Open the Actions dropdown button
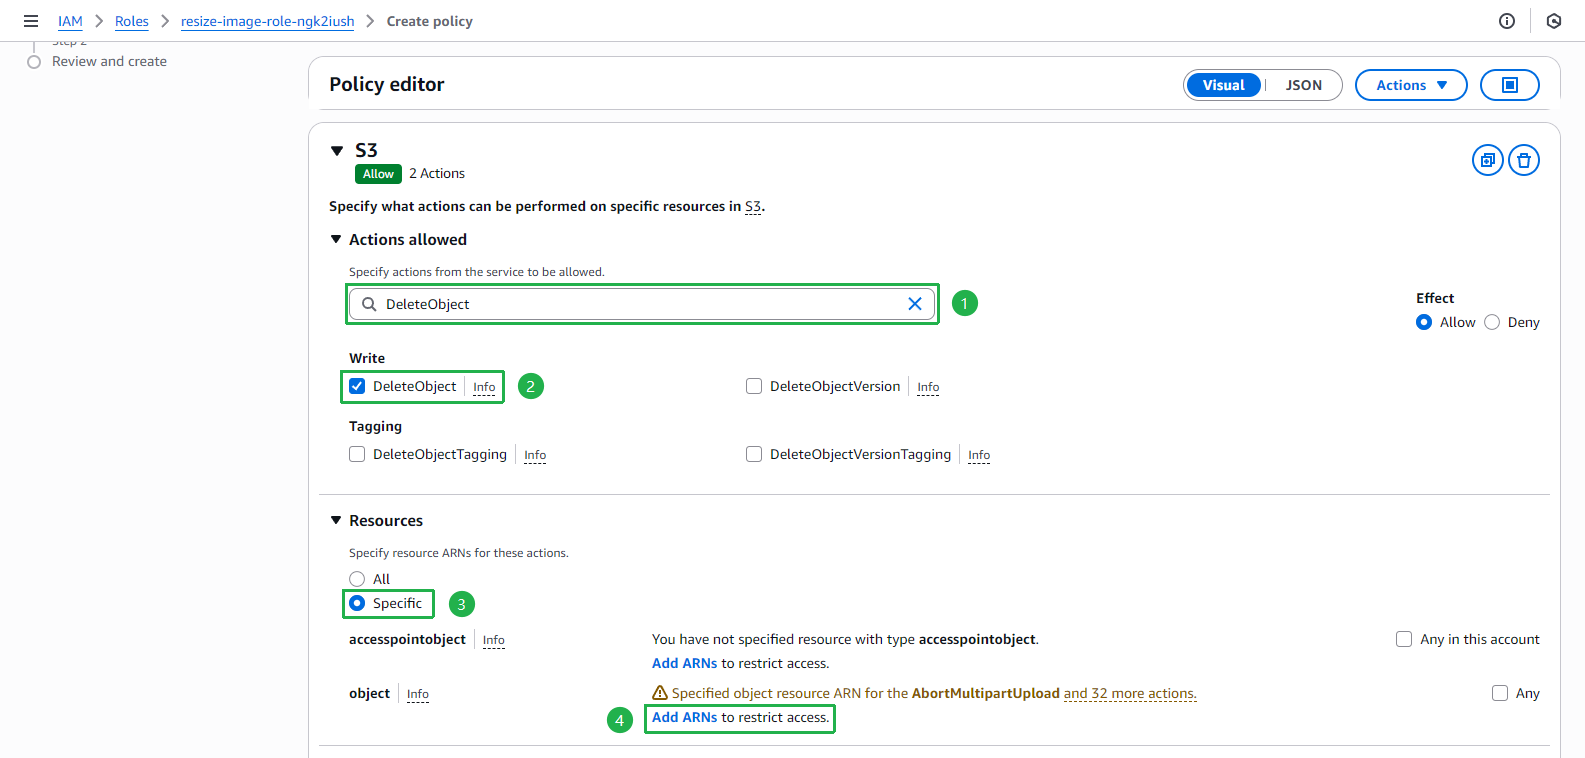Viewport: 1585px width, 758px height. click(x=1411, y=85)
